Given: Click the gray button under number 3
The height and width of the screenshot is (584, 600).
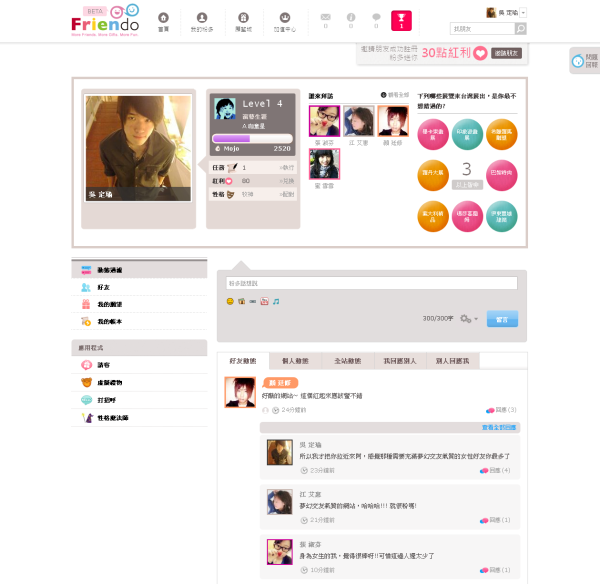Looking at the screenshot, I should [x=467, y=185].
